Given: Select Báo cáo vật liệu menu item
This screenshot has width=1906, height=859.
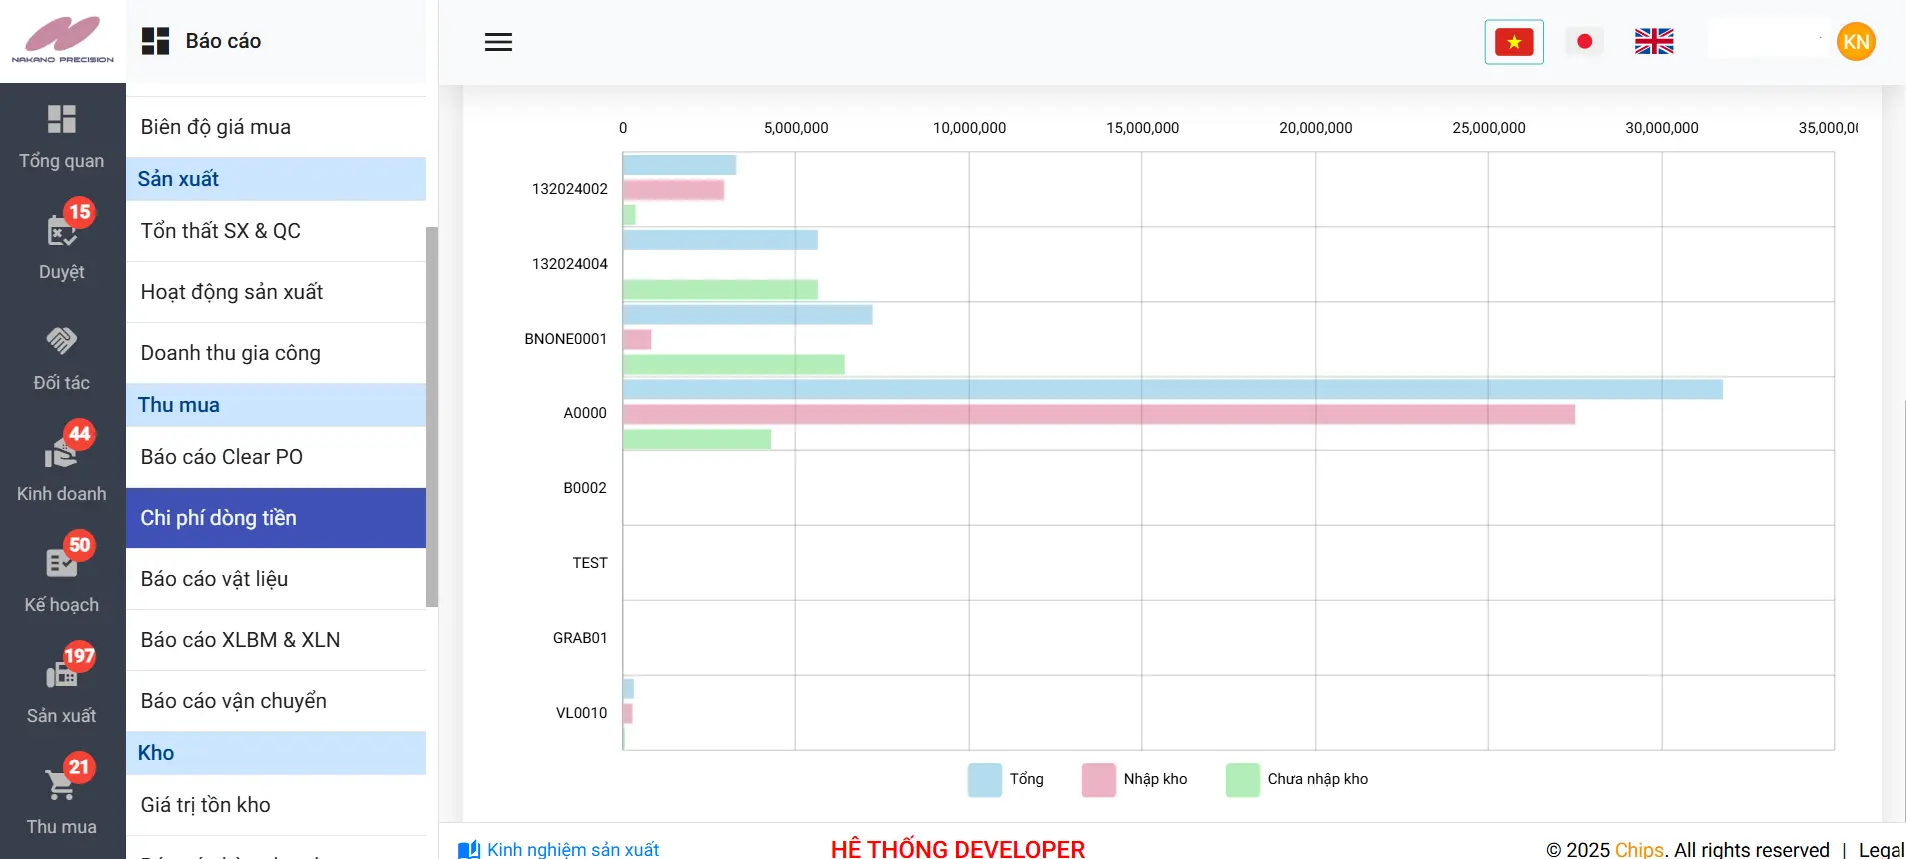Looking at the screenshot, I should [214, 579].
